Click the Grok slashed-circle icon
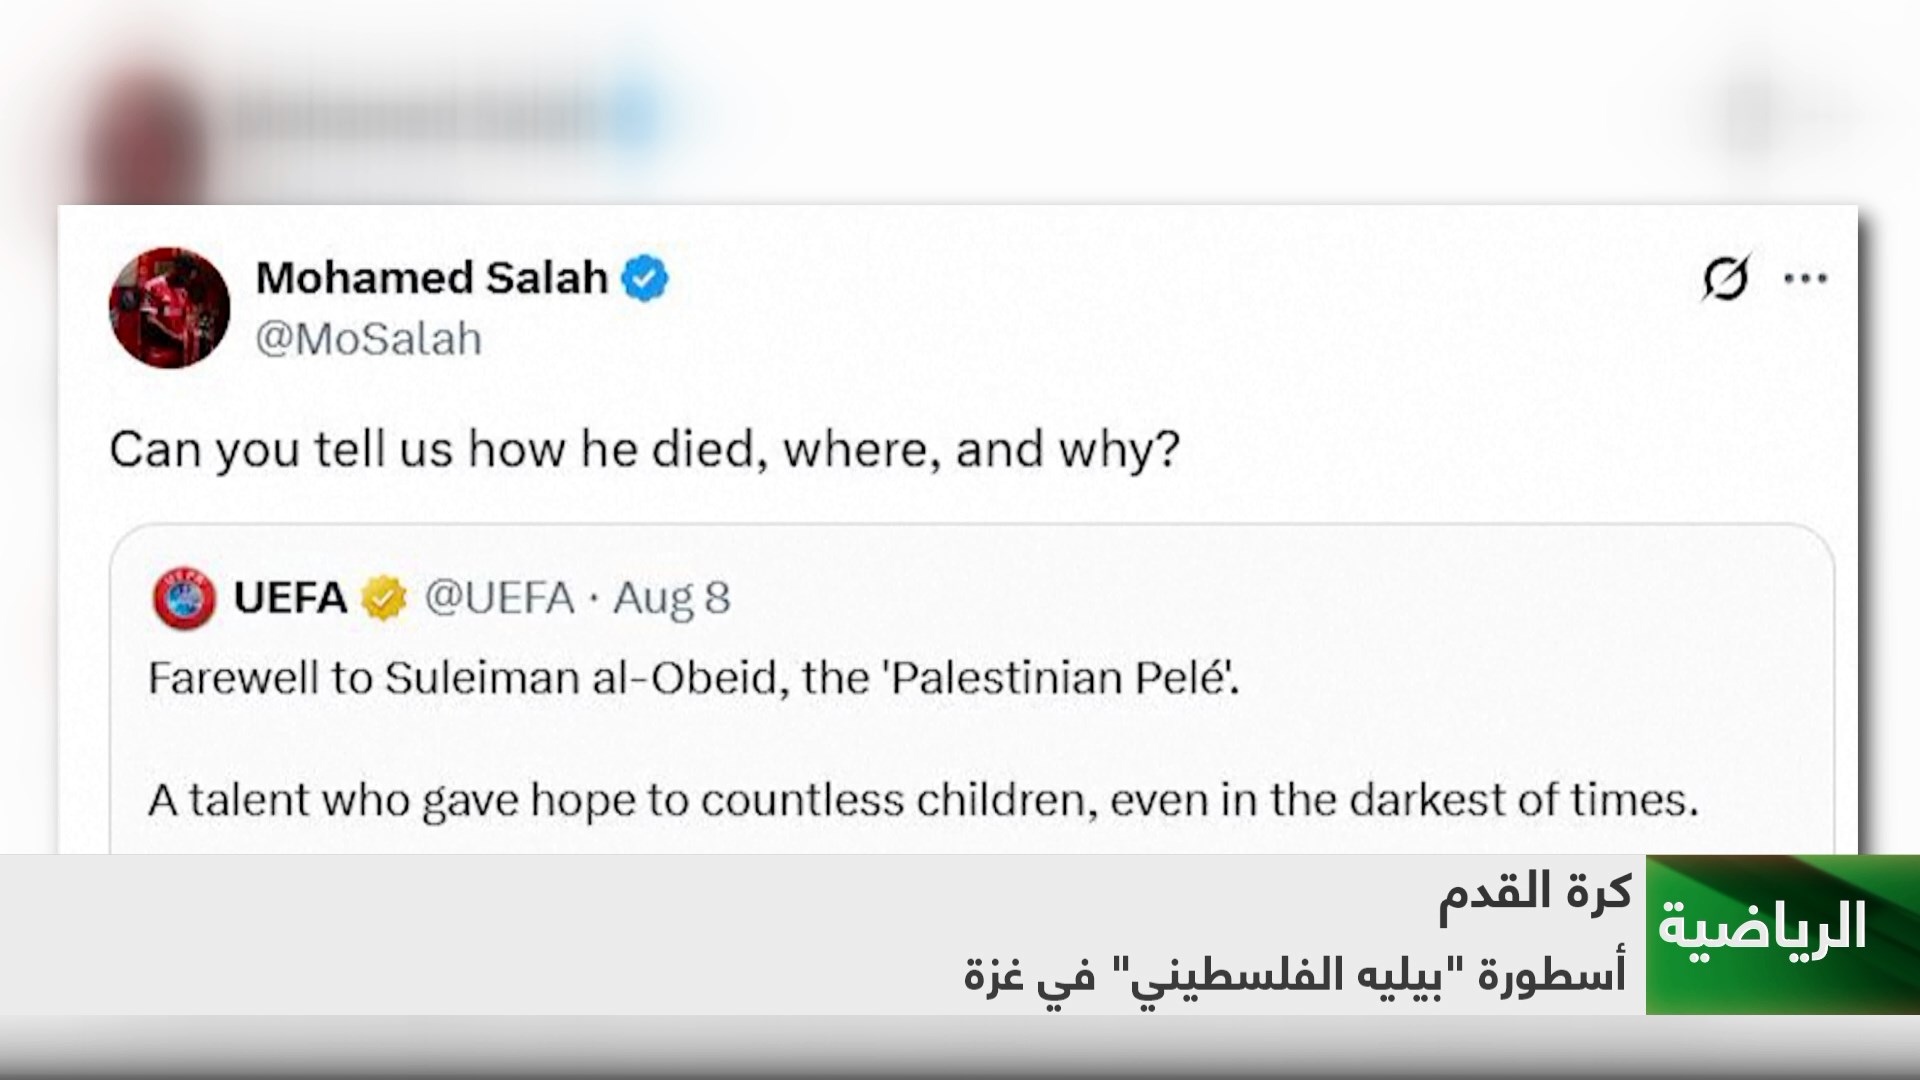Viewport: 1920px width, 1080px height. (1726, 279)
